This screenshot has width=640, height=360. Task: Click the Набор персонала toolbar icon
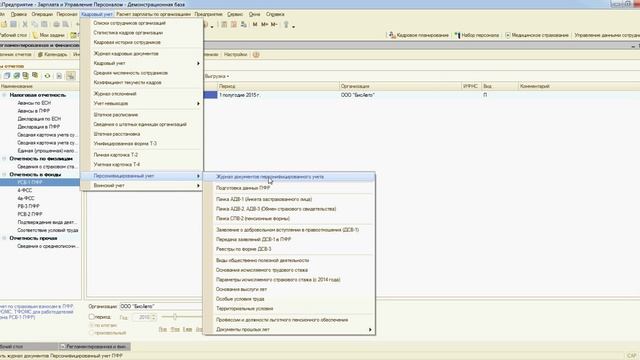[458, 36]
